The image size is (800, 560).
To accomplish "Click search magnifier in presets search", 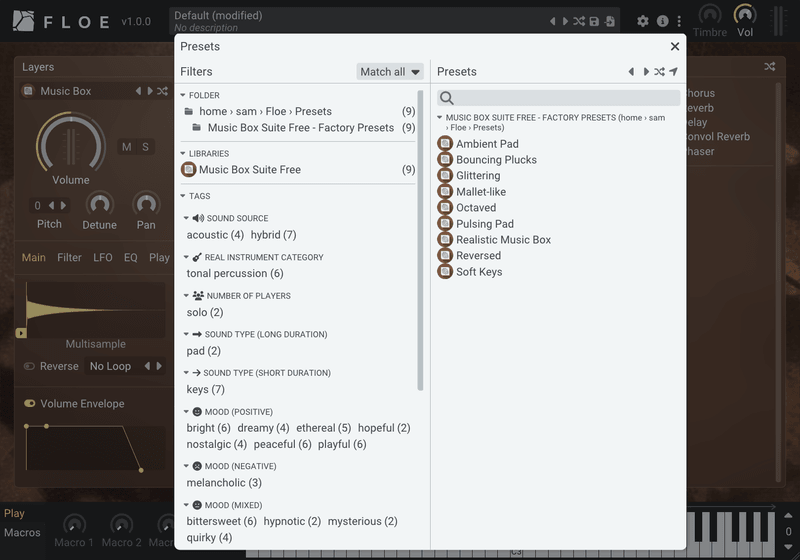I will pos(446,98).
